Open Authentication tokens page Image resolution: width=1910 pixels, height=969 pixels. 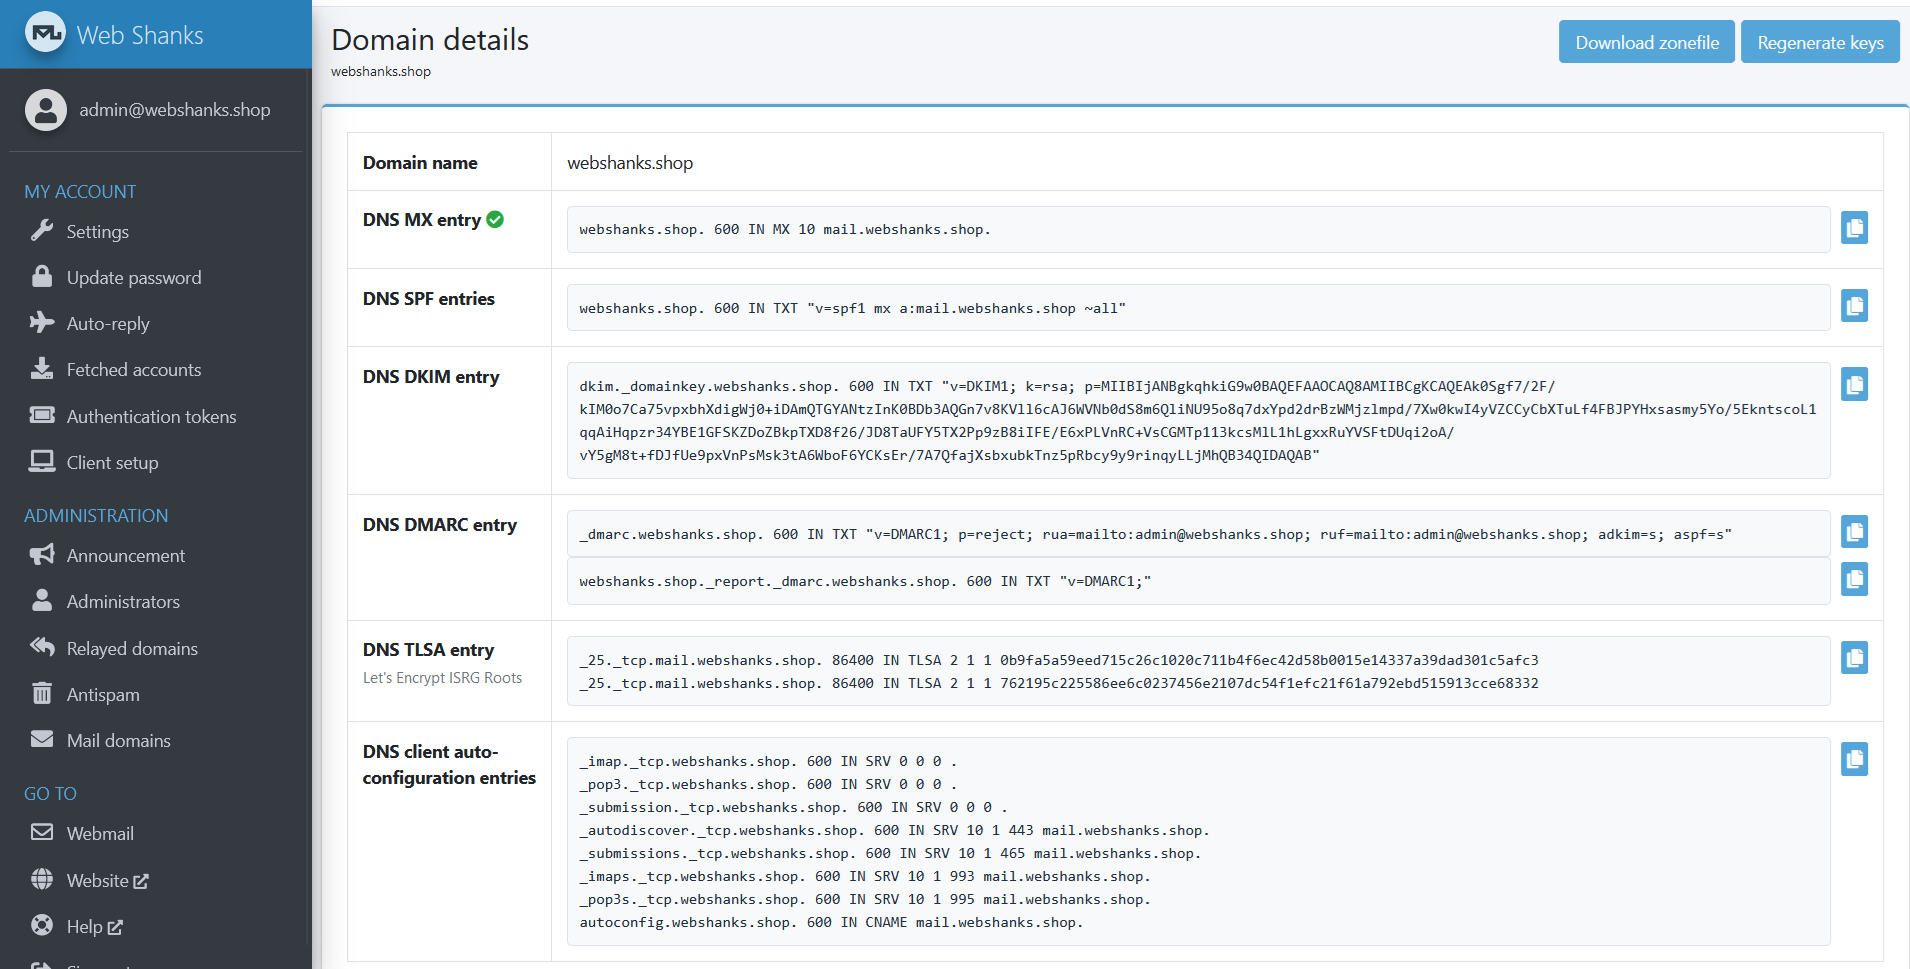tap(151, 417)
